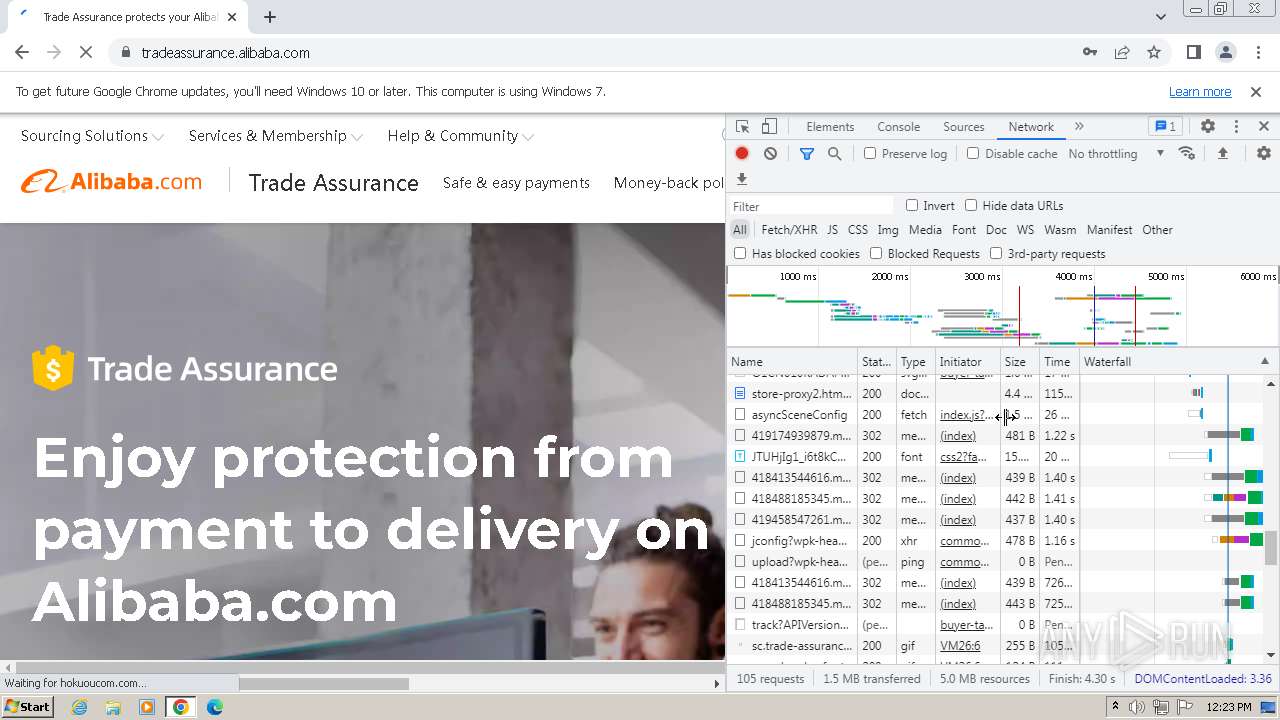Clear the network log
The image size is (1280, 720).
[x=770, y=153]
